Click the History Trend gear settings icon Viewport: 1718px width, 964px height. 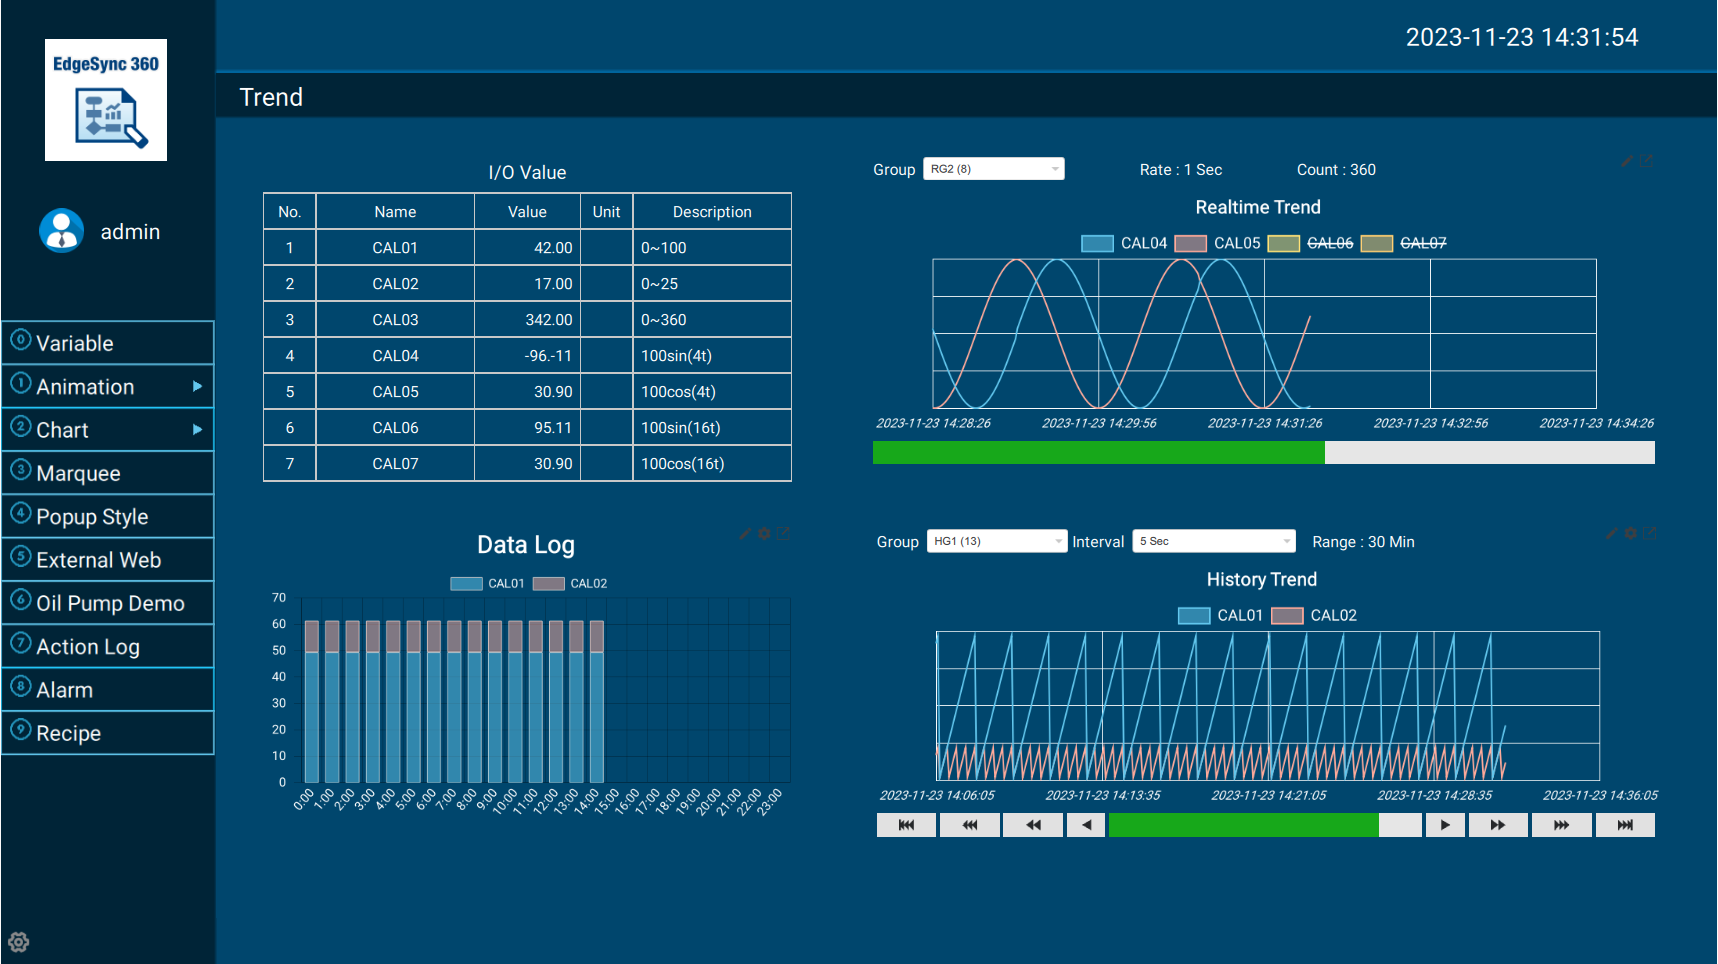pos(1631,534)
